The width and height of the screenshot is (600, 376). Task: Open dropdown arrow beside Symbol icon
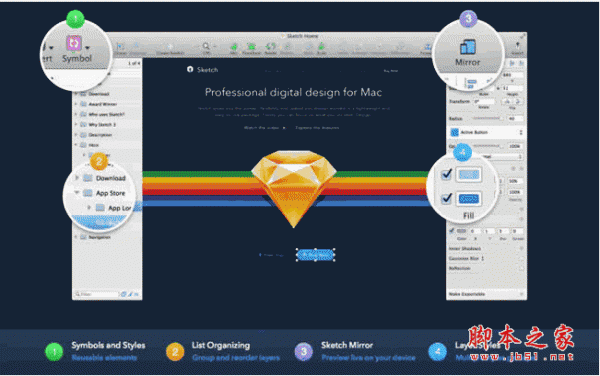pos(88,48)
